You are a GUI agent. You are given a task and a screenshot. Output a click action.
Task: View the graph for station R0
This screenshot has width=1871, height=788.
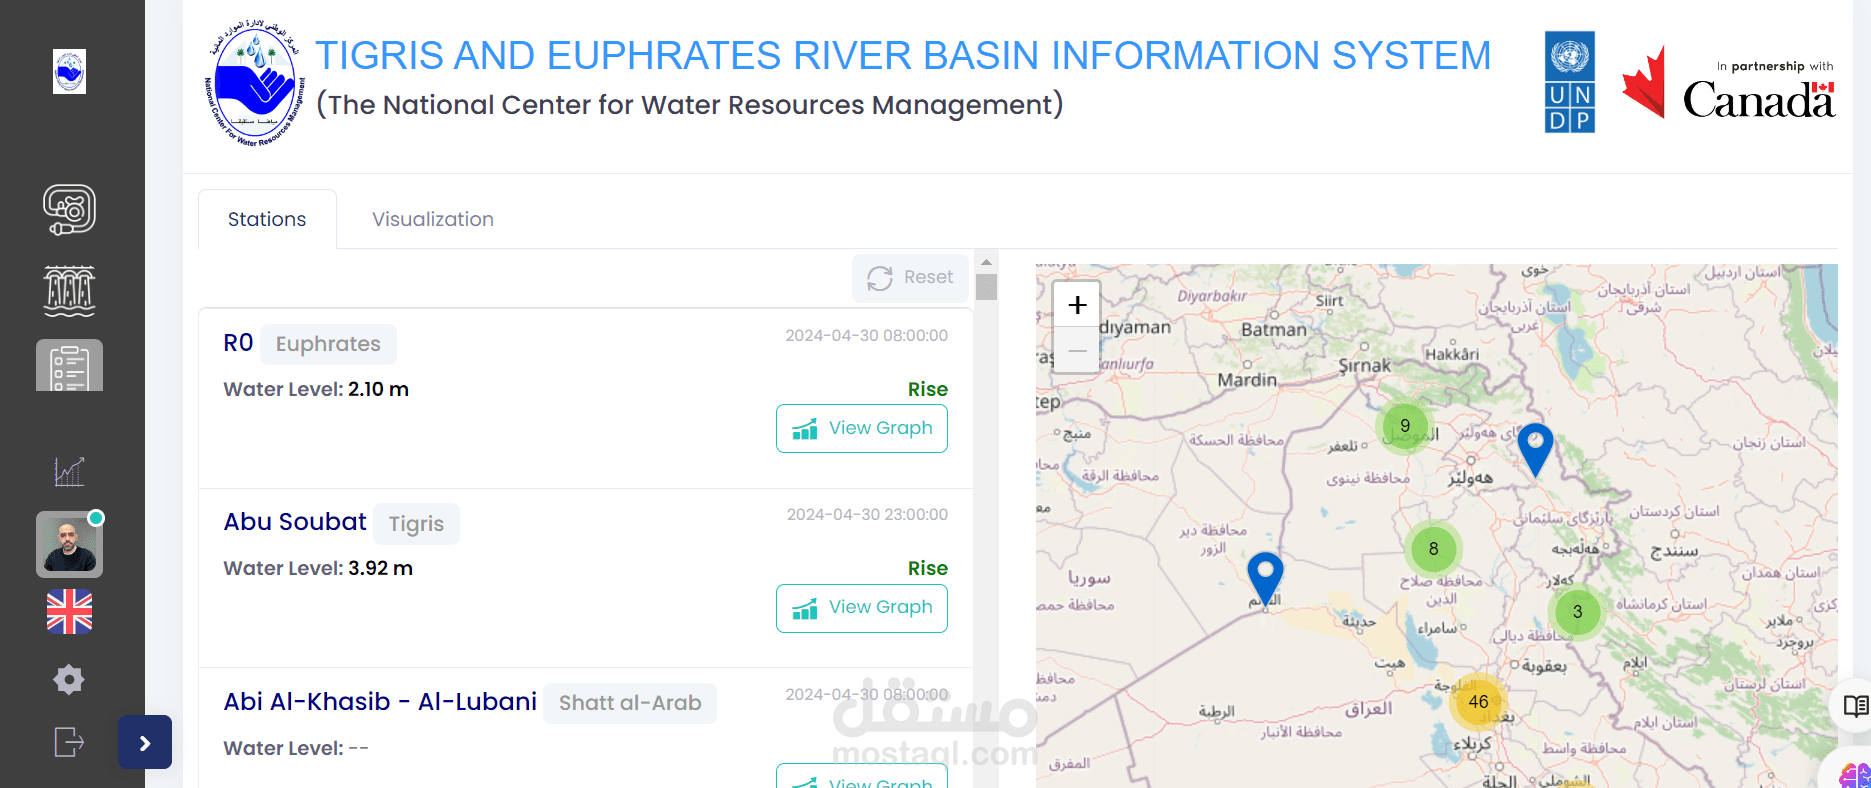tap(862, 428)
